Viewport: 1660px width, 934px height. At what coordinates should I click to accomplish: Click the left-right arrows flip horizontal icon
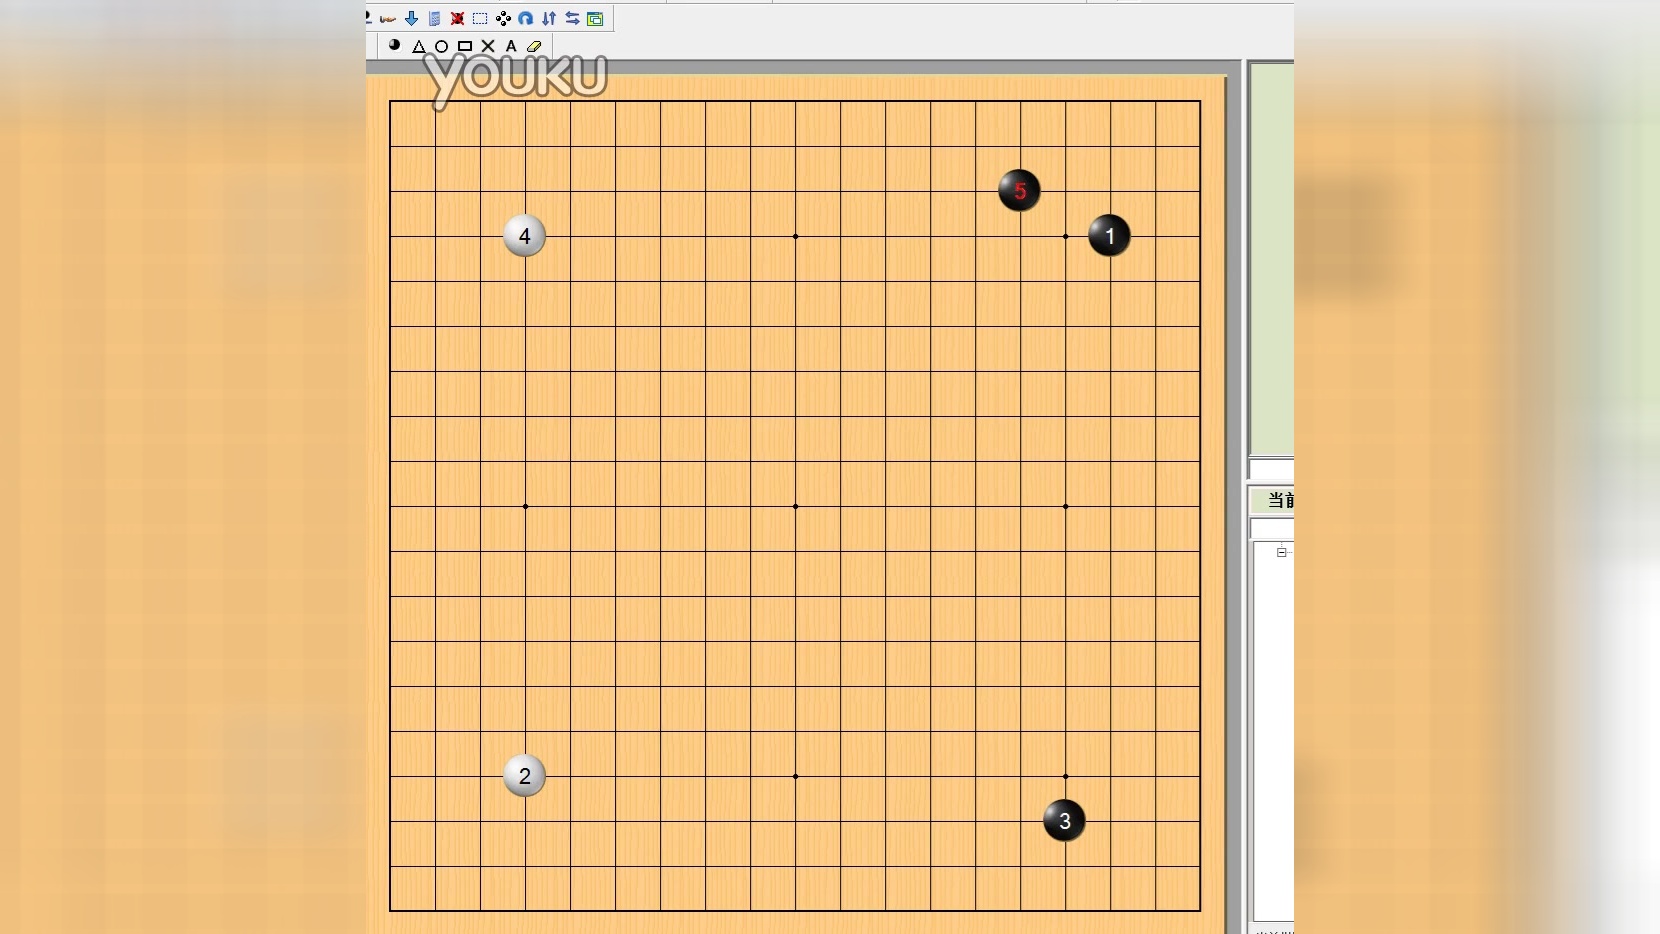pos(572,18)
